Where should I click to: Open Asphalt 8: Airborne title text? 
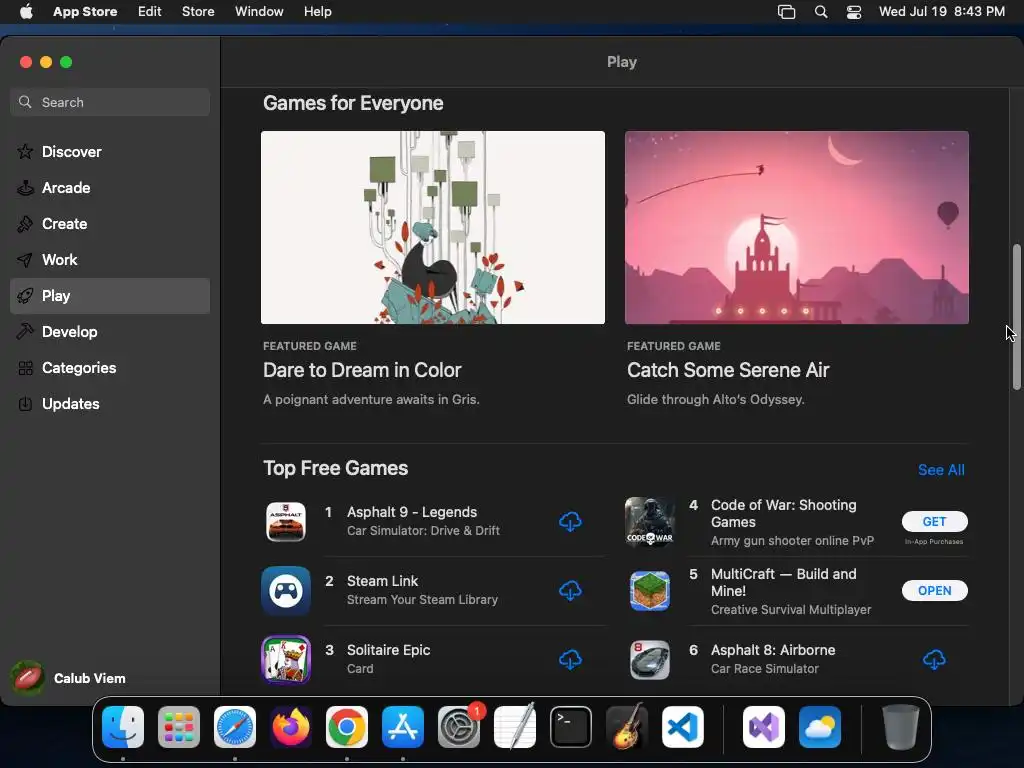point(773,650)
